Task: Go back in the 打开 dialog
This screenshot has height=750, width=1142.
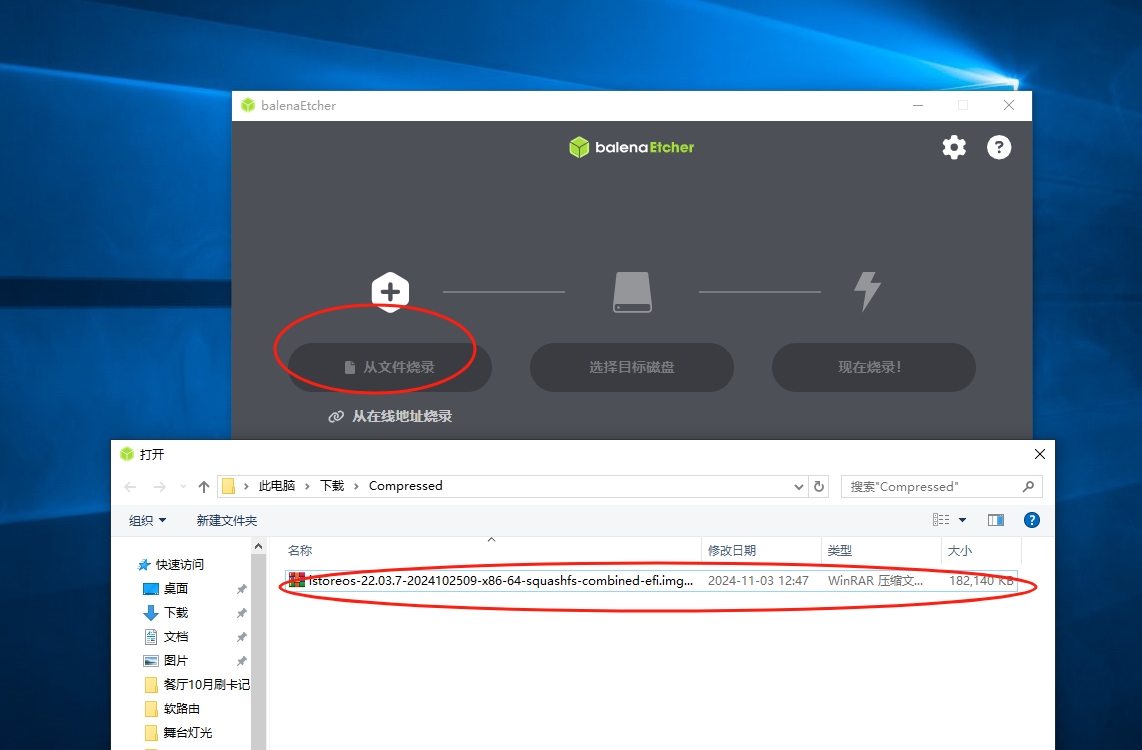Action: coord(130,486)
